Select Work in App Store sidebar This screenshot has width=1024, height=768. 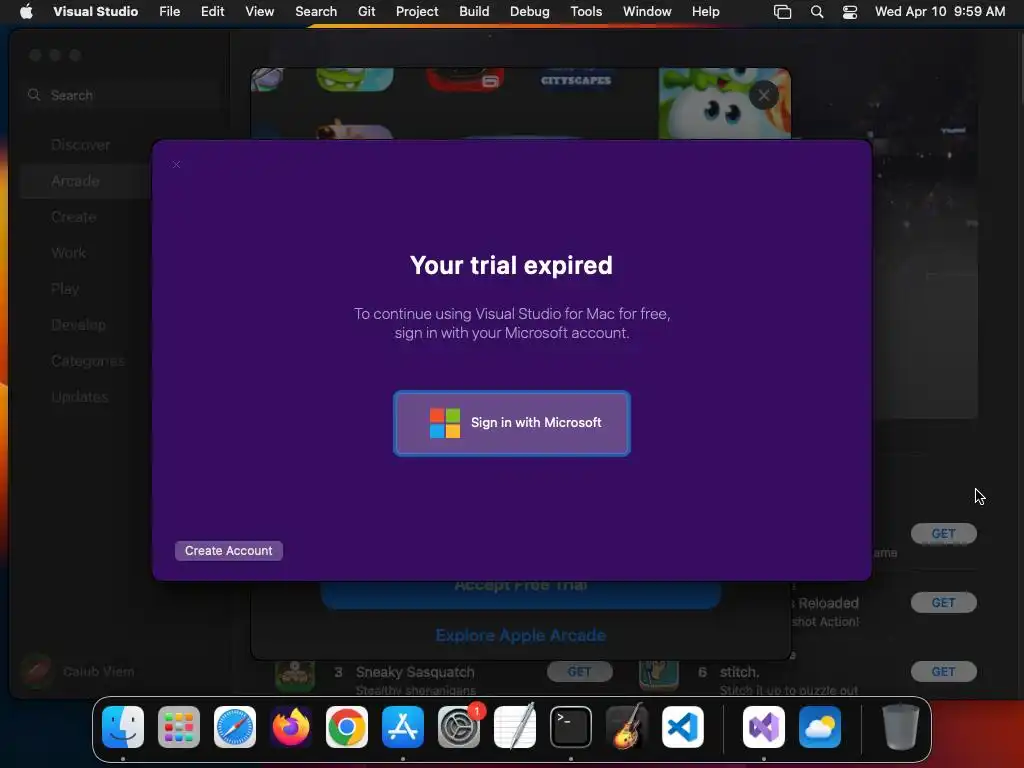(69, 253)
